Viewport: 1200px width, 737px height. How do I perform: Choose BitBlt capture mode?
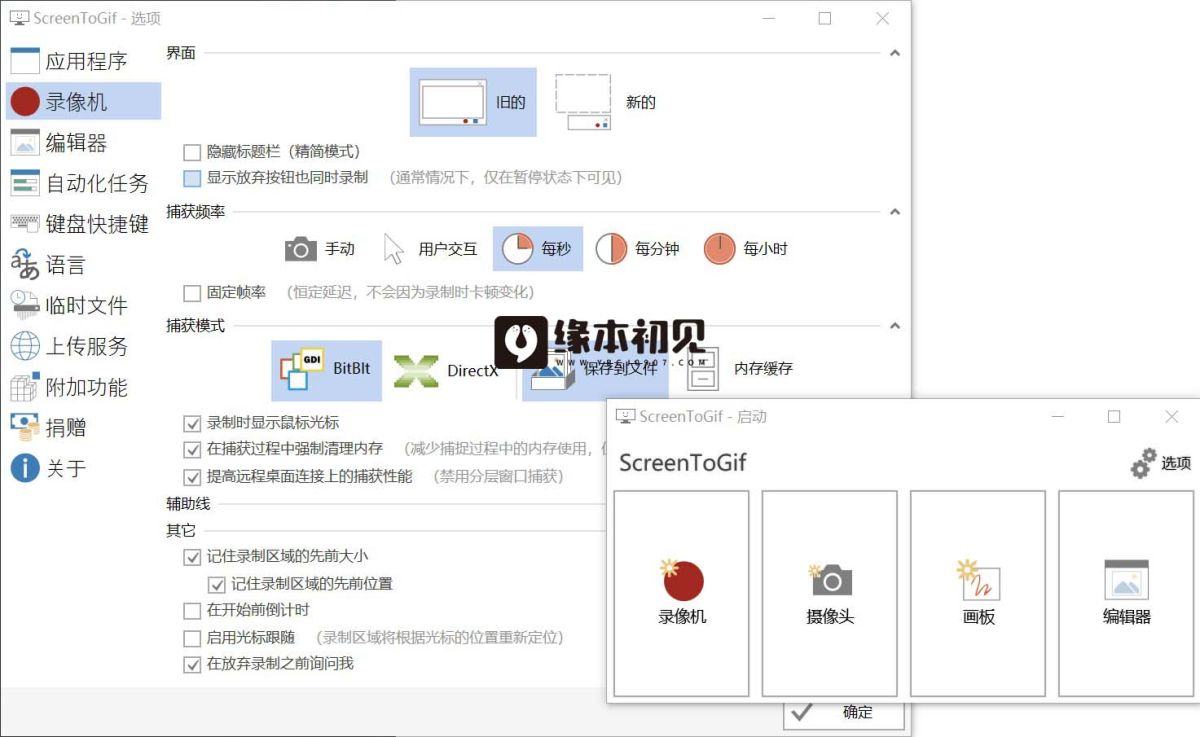[326, 370]
